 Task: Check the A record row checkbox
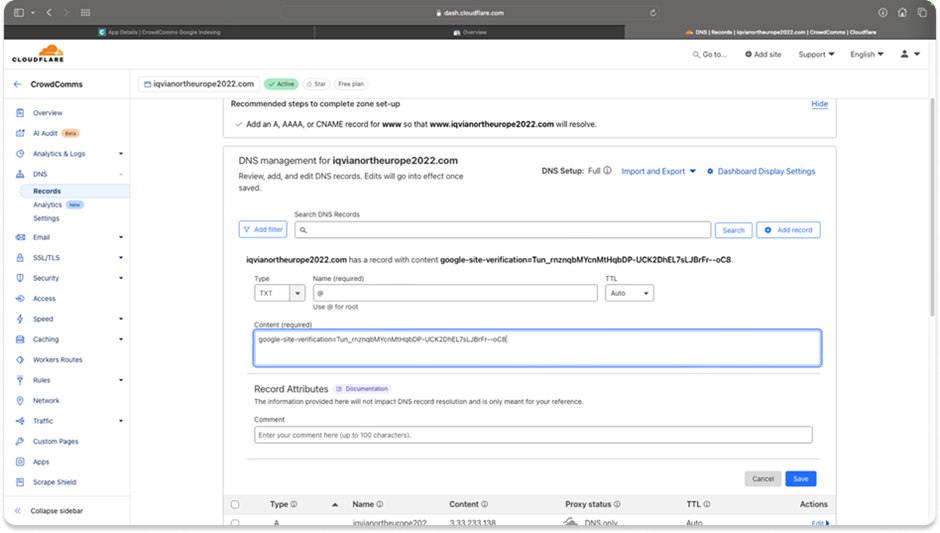click(235, 523)
